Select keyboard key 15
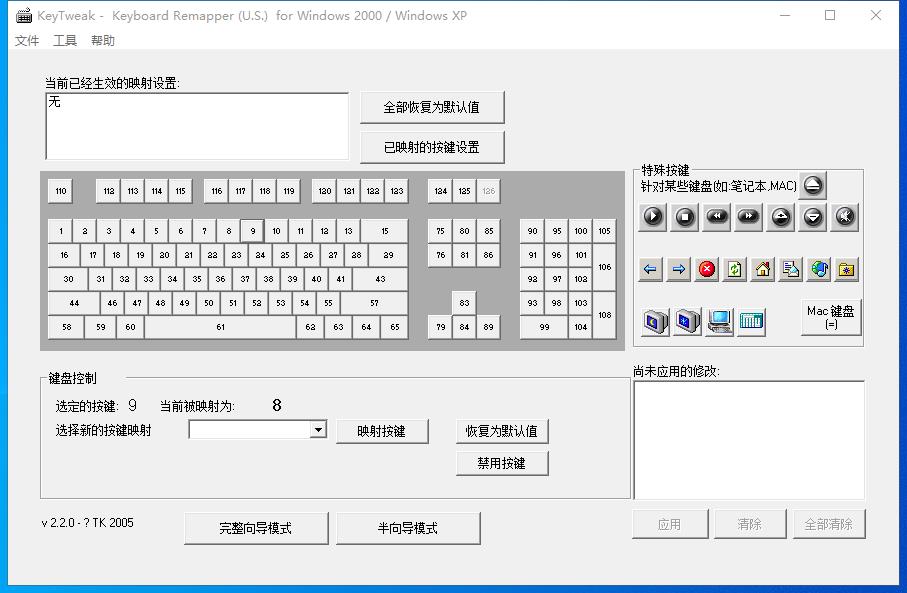The image size is (907, 593). (x=385, y=231)
